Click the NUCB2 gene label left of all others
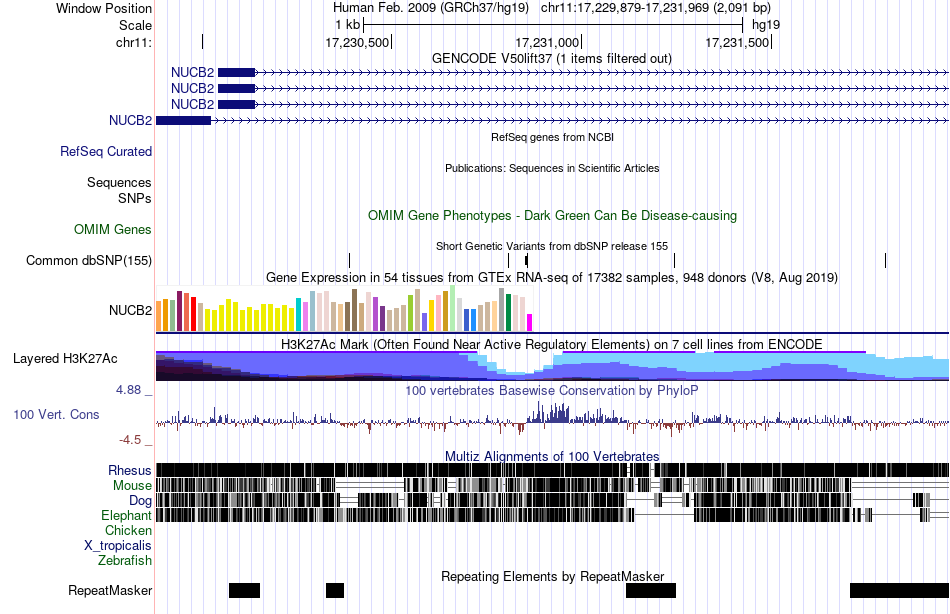 (x=130, y=121)
